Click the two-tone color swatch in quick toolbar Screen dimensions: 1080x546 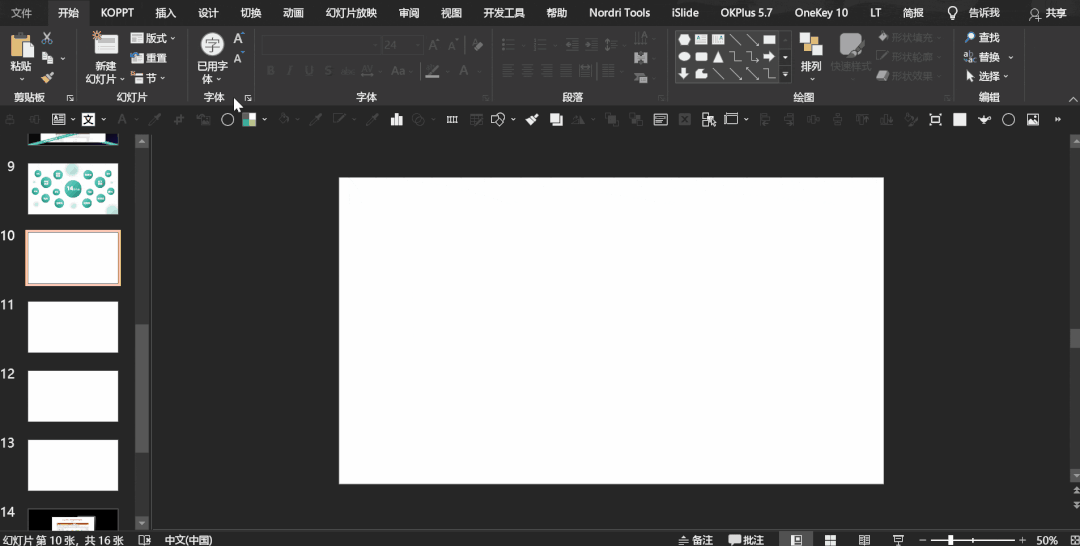click(249, 119)
